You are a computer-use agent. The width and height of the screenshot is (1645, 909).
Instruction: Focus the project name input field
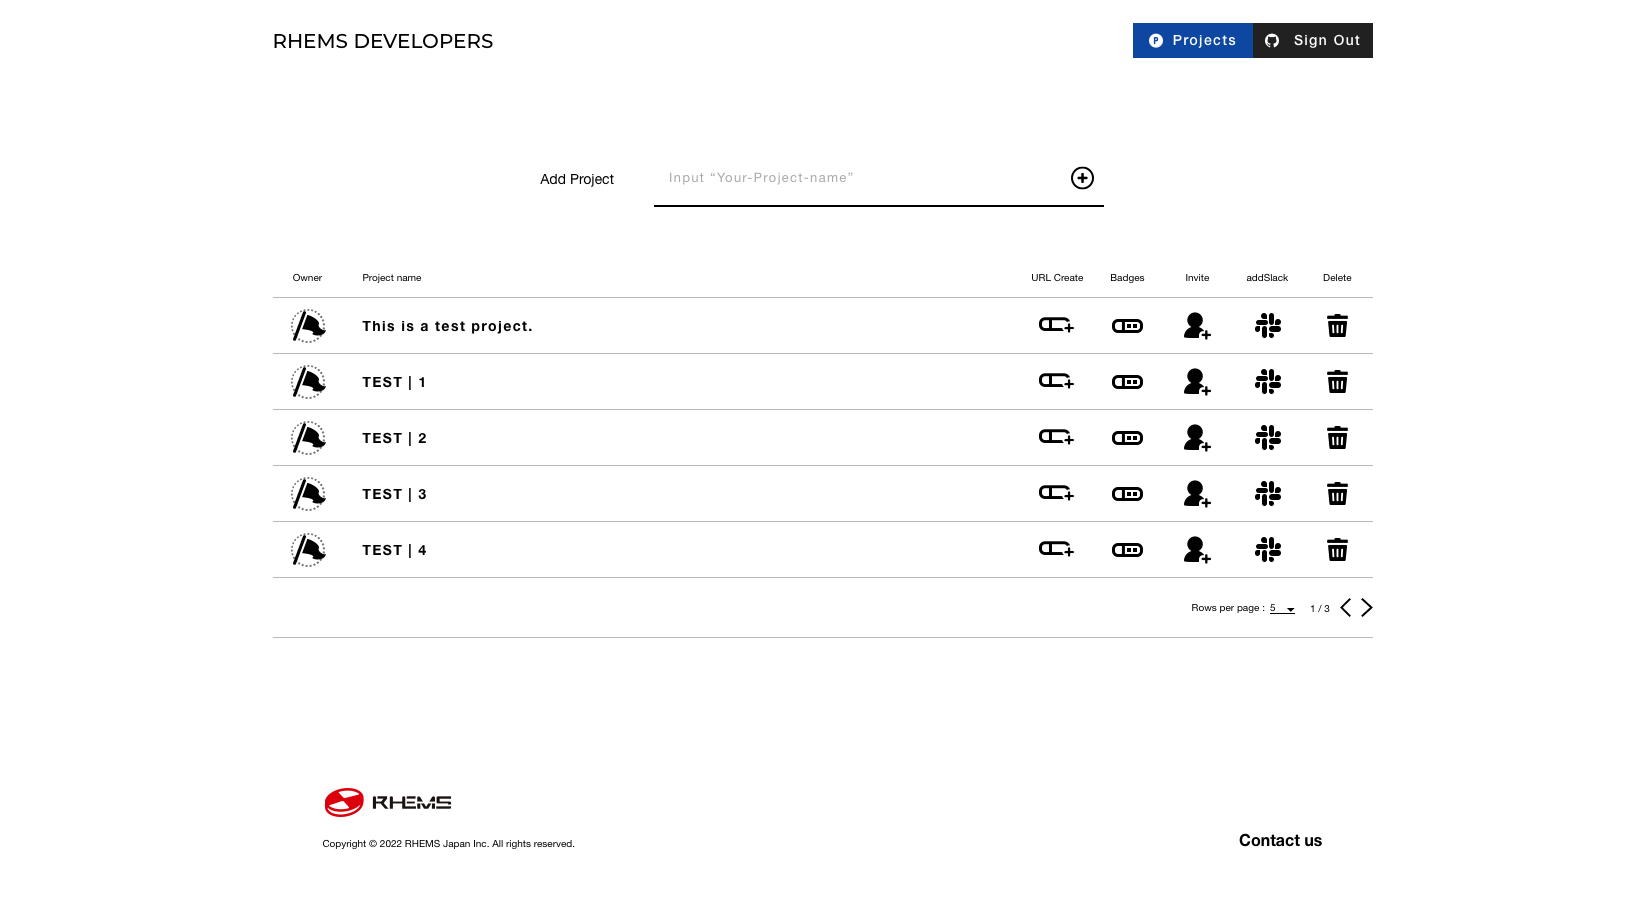pyautogui.click(x=860, y=178)
